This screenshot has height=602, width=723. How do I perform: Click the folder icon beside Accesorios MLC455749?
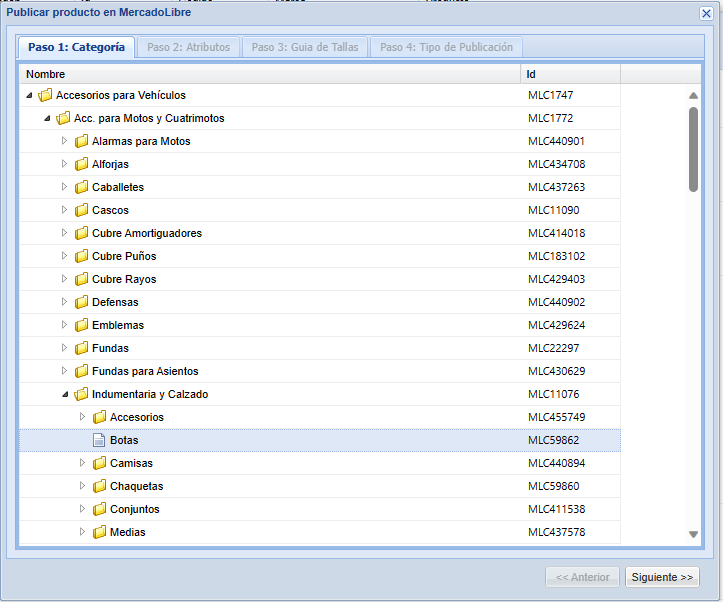click(x=99, y=417)
